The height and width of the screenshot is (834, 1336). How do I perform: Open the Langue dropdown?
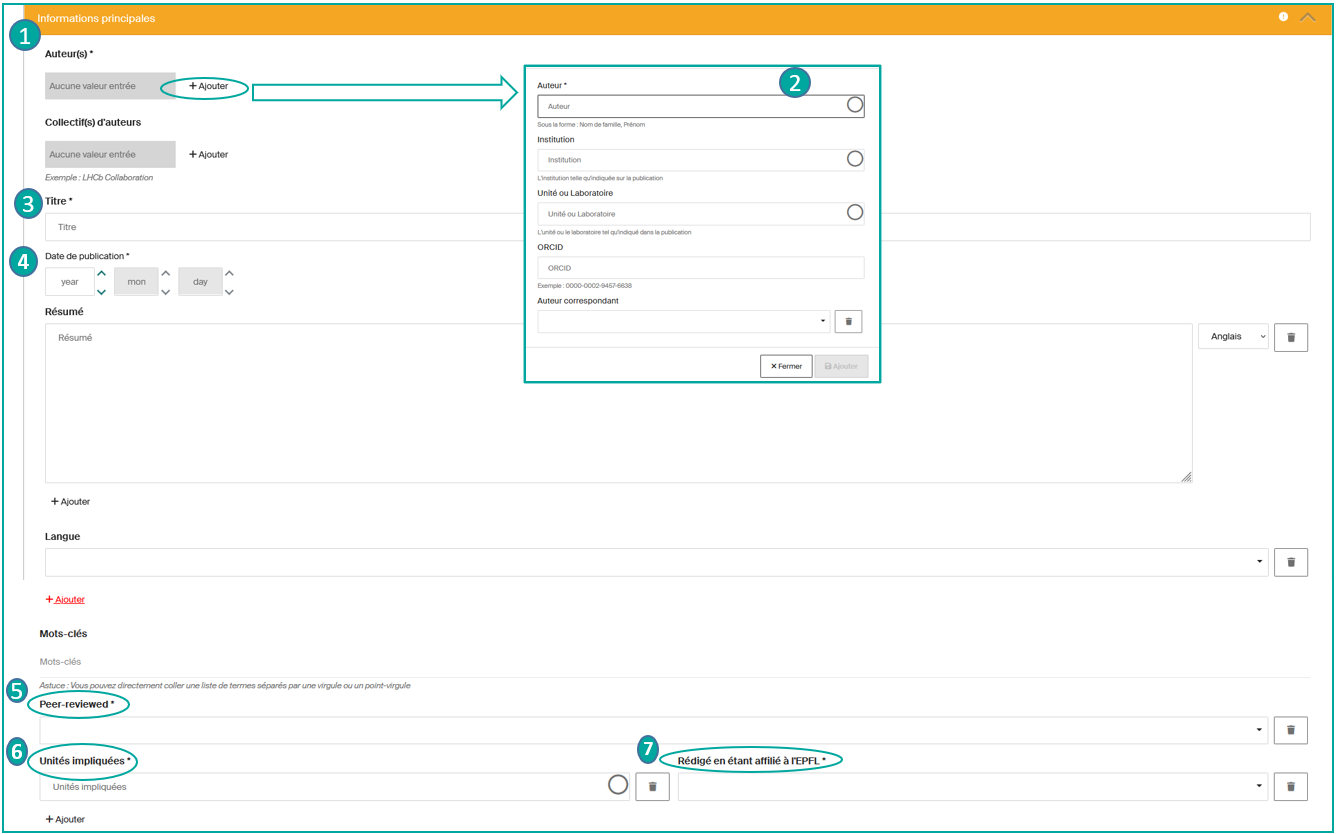pyautogui.click(x=656, y=562)
